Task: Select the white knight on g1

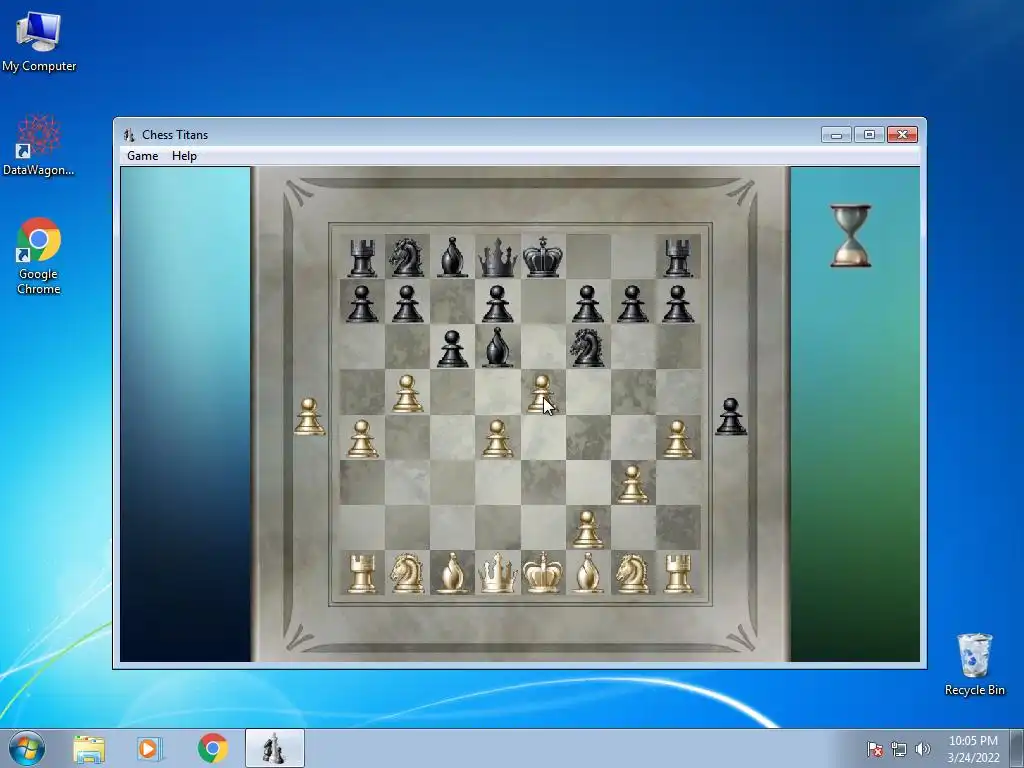Action: coord(632,573)
